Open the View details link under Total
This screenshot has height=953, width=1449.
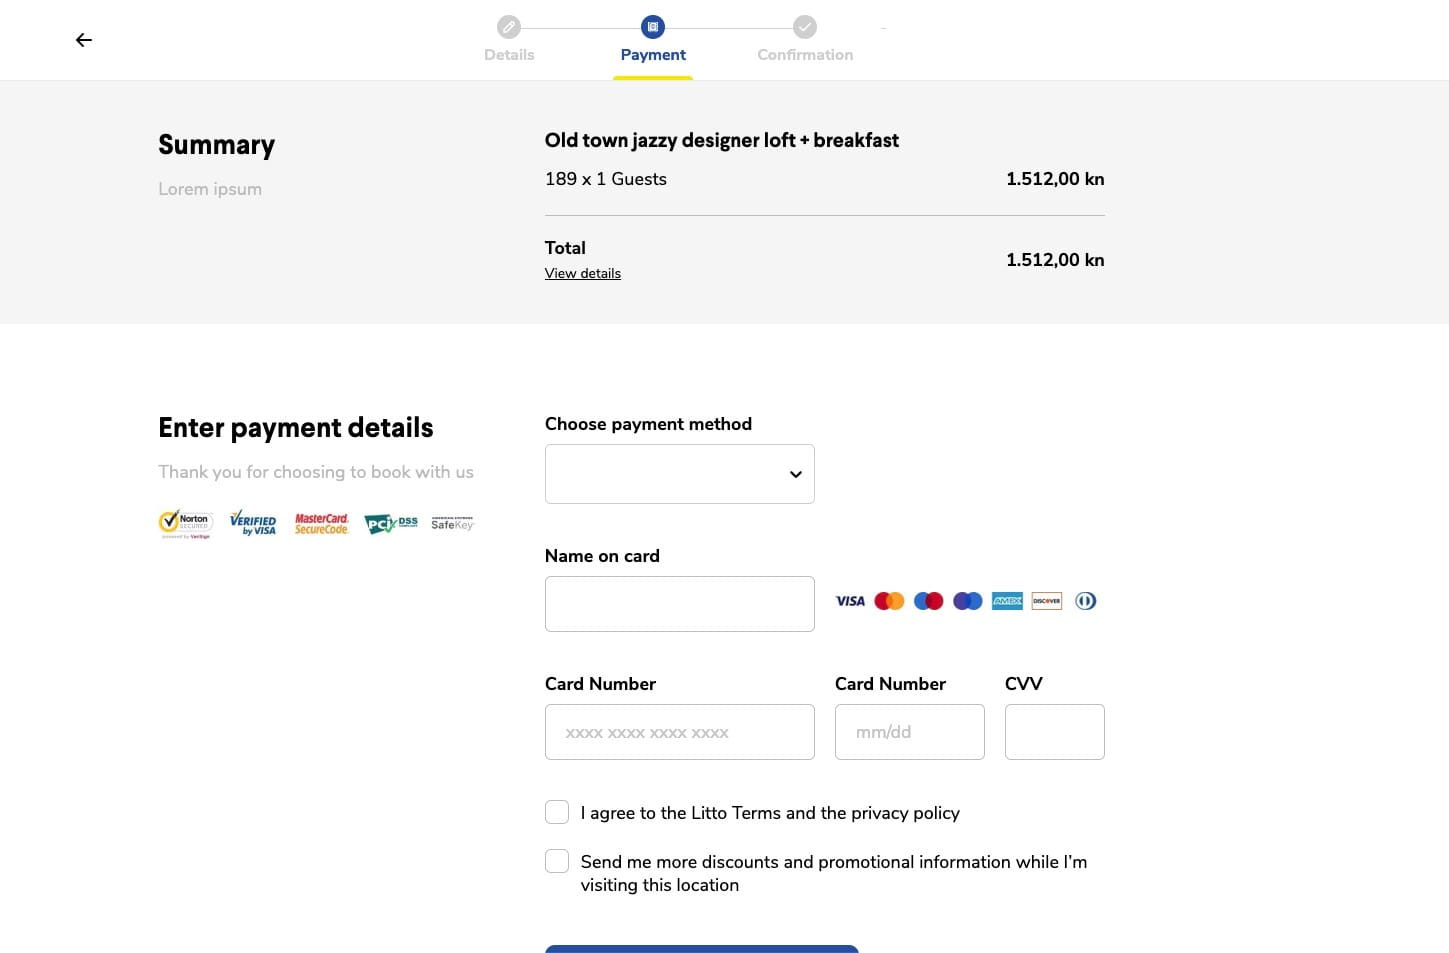(x=582, y=273)
